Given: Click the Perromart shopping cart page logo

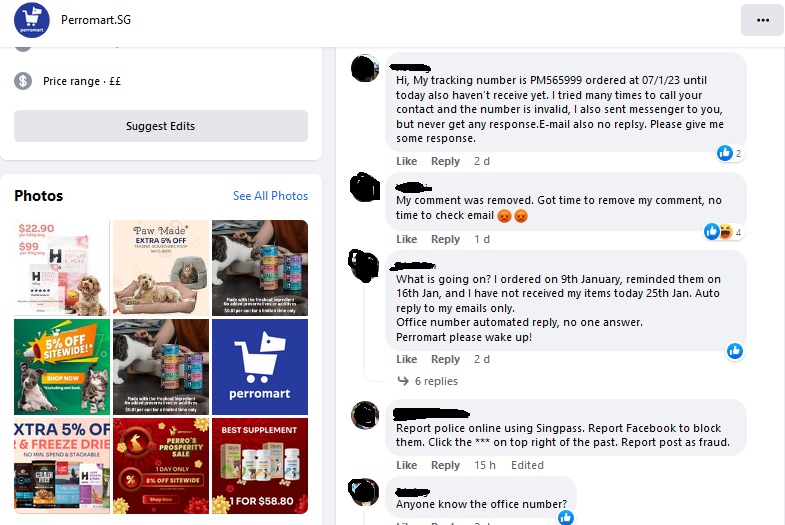Looking at the screenshot, I should click(32, 20).
